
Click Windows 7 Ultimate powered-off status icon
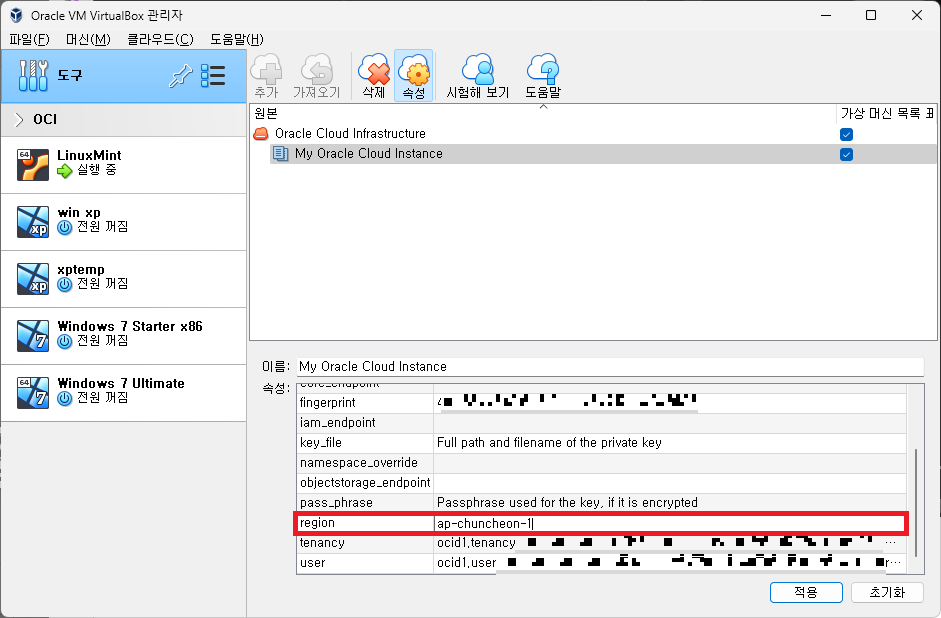[64, 398]
